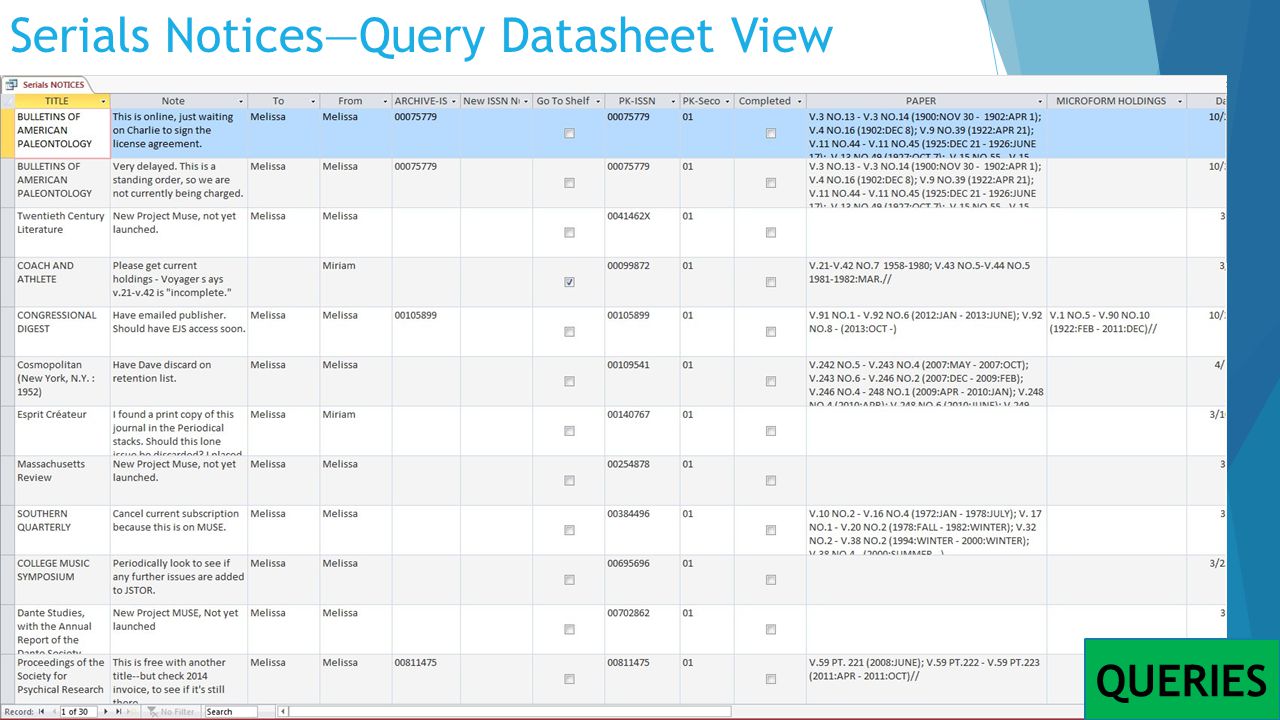1280x720 pixels.
Task: Click the query icon on Serials NOTICES tab
Action: [x=12, y=84]
